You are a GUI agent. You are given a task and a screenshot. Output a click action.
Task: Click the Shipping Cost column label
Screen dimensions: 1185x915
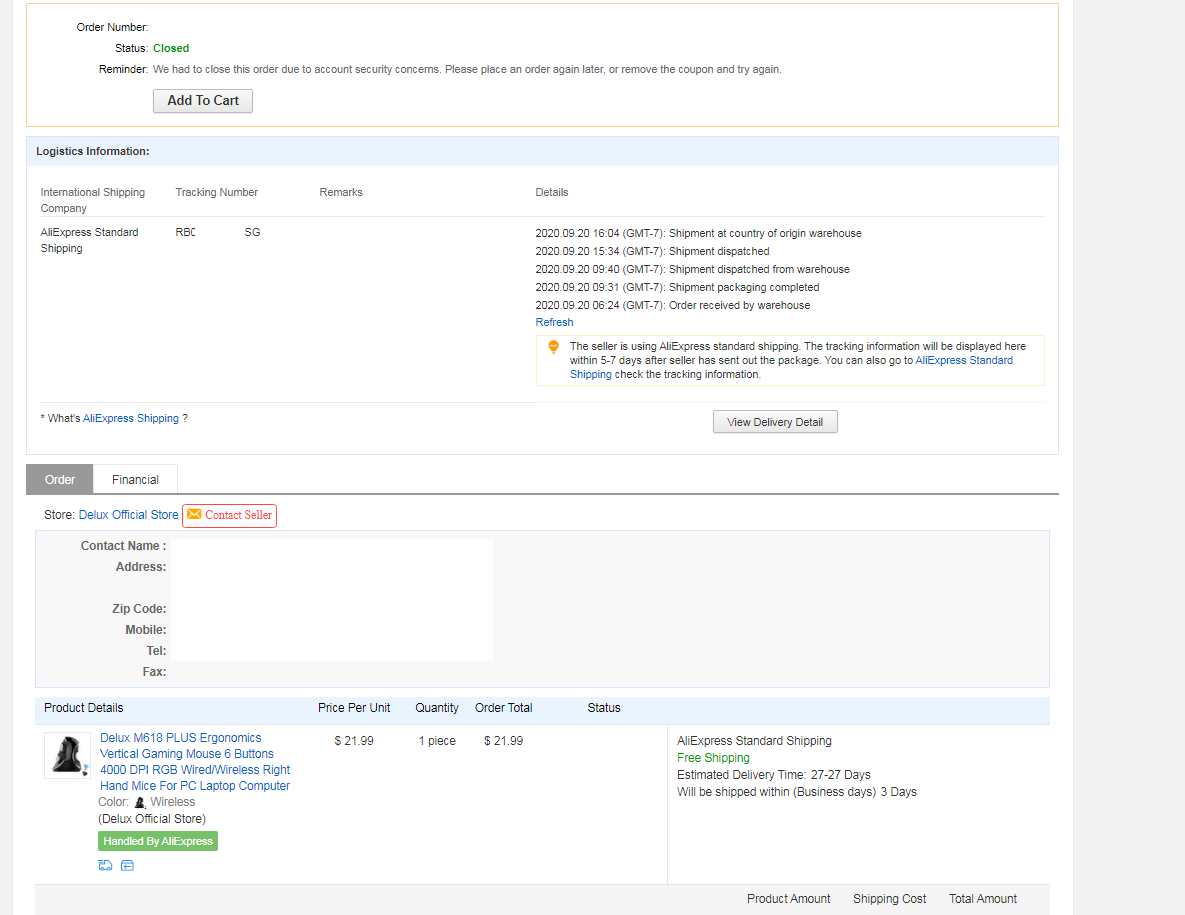pos(890,898)
